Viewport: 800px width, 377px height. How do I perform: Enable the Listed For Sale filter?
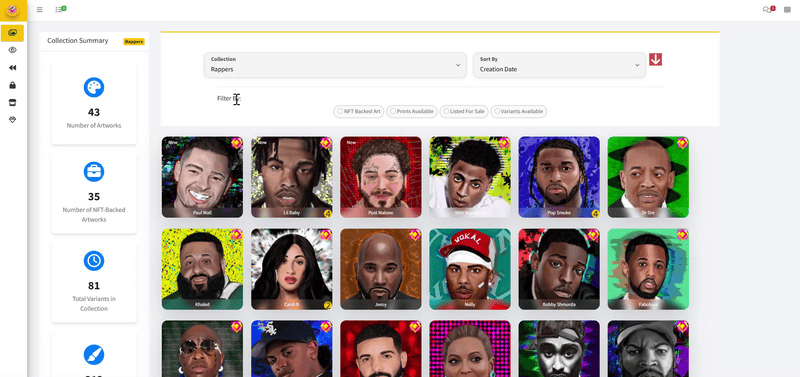point(464,111)
